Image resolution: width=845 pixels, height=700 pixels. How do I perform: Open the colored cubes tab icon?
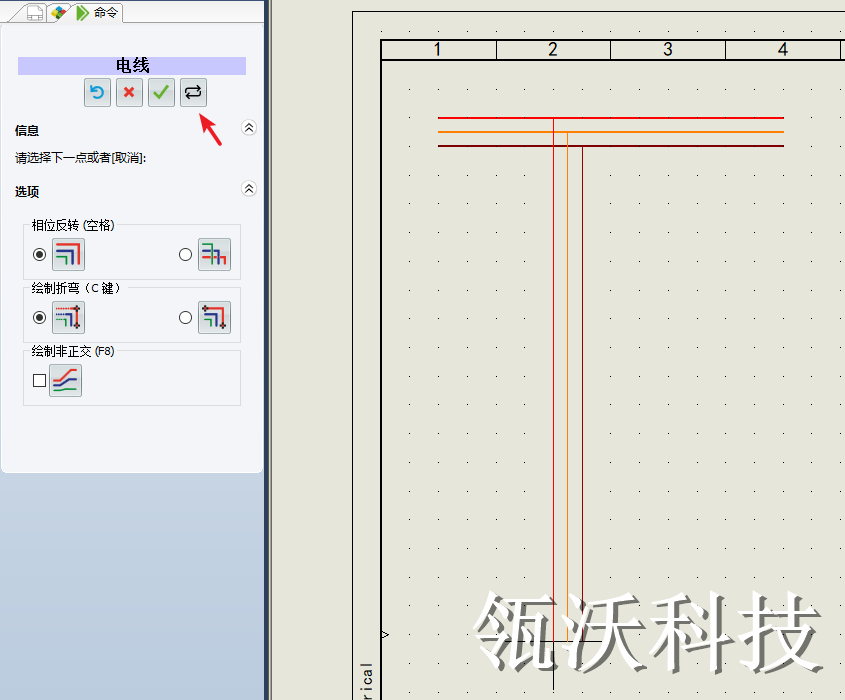point(59,12)
